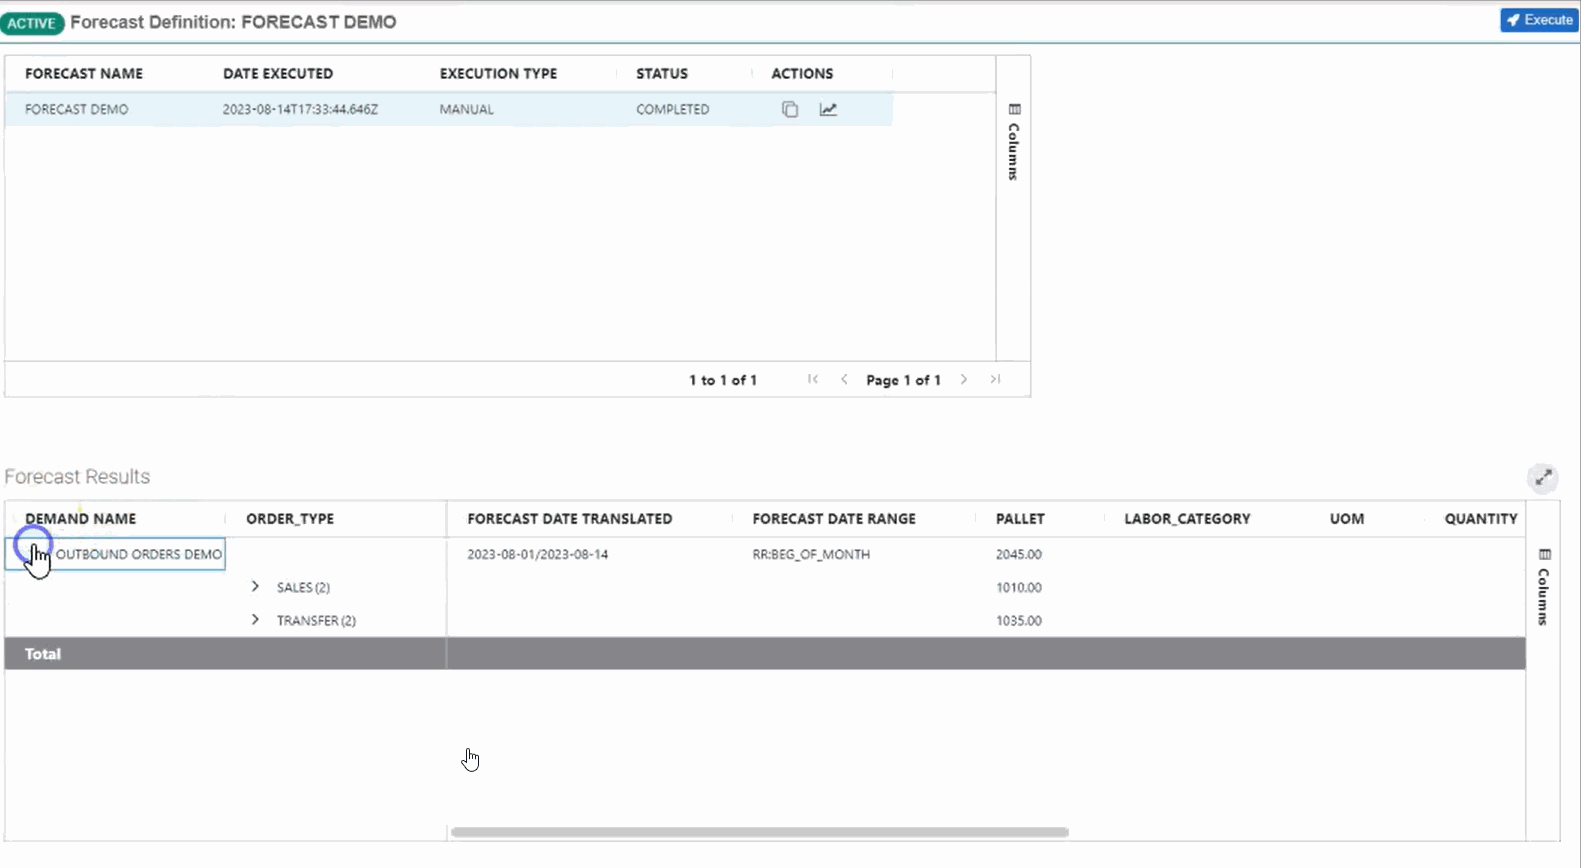Open Columns panel in forecast executions grid

point(1014,142)
